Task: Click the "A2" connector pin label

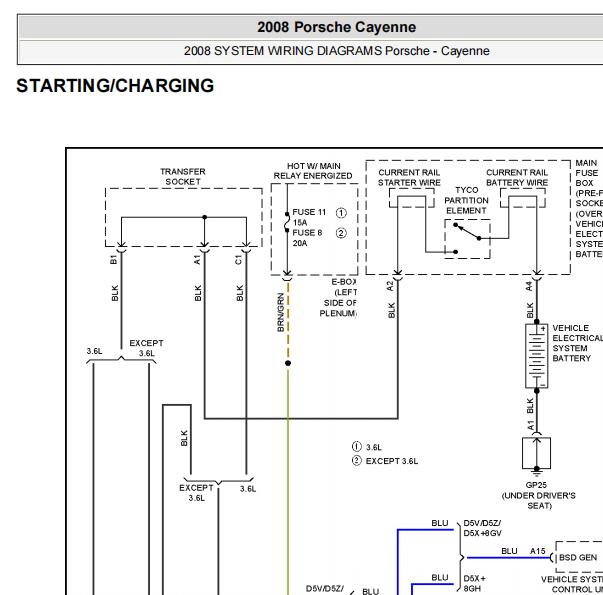Action: (390, 286)
